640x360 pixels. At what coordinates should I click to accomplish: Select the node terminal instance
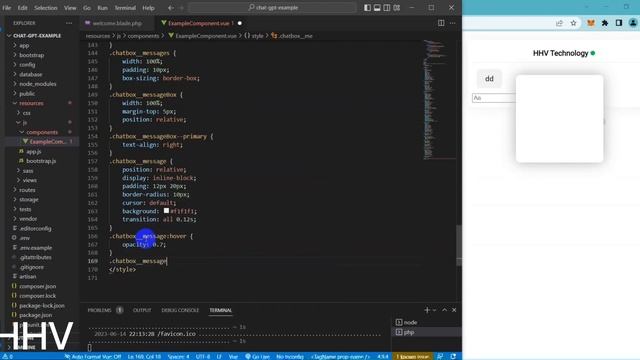tap(427, 322)
